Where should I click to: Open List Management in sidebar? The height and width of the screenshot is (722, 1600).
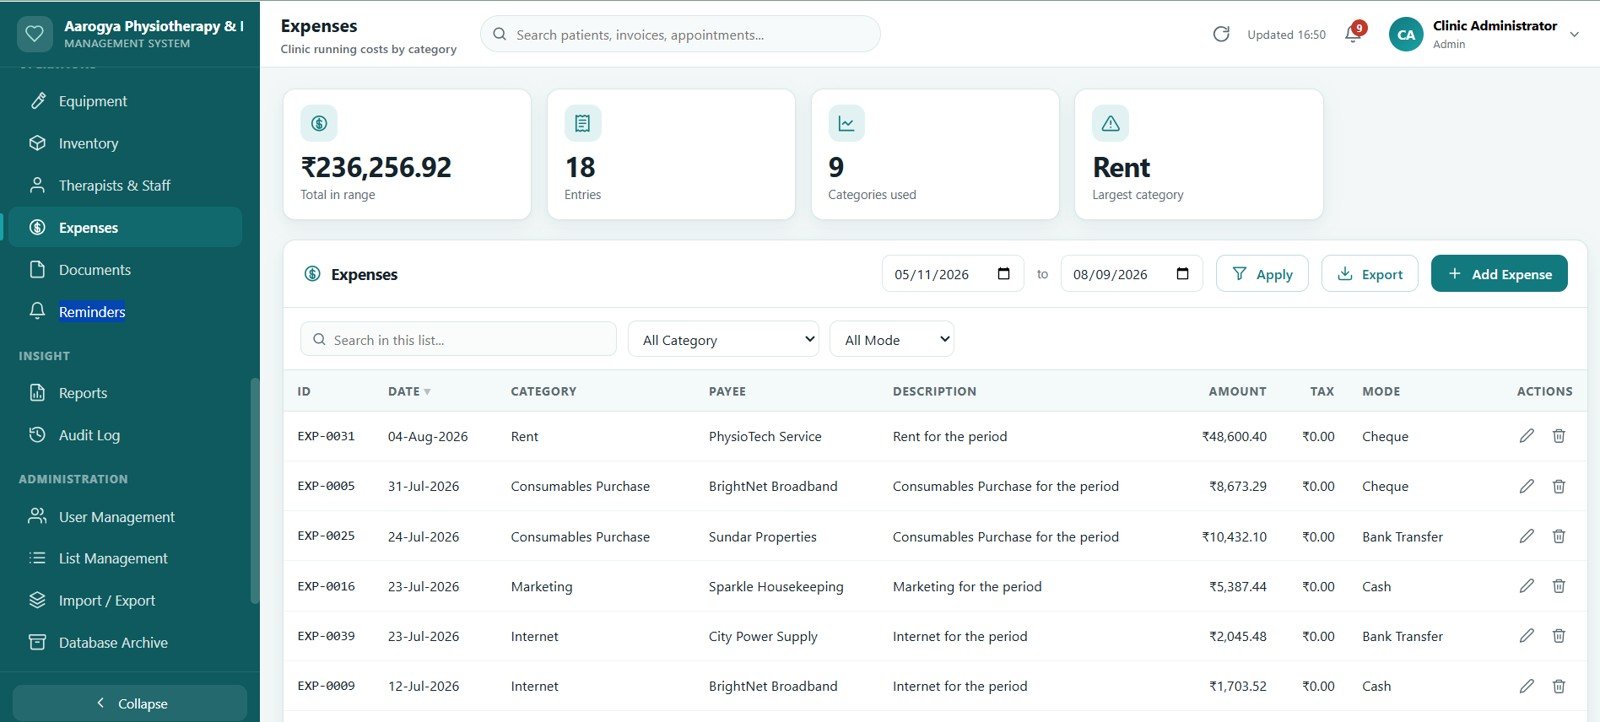[126, 558]
